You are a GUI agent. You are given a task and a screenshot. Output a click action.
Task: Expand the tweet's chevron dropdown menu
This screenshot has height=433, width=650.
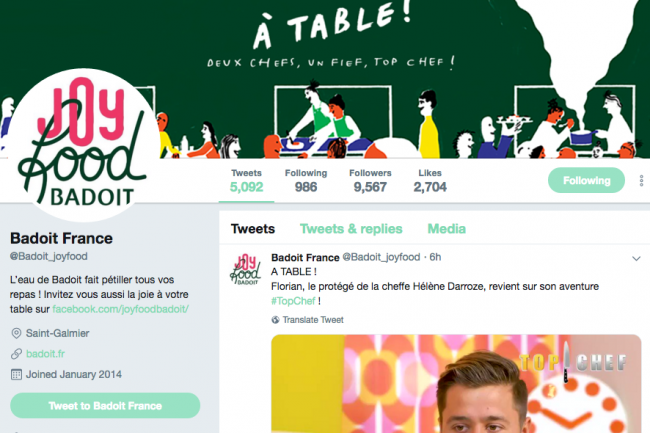click(x=636, y=259)
